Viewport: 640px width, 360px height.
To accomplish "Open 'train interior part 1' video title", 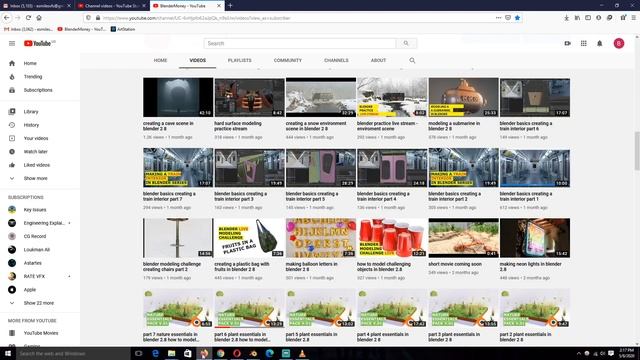I will (x=526, y=196).
